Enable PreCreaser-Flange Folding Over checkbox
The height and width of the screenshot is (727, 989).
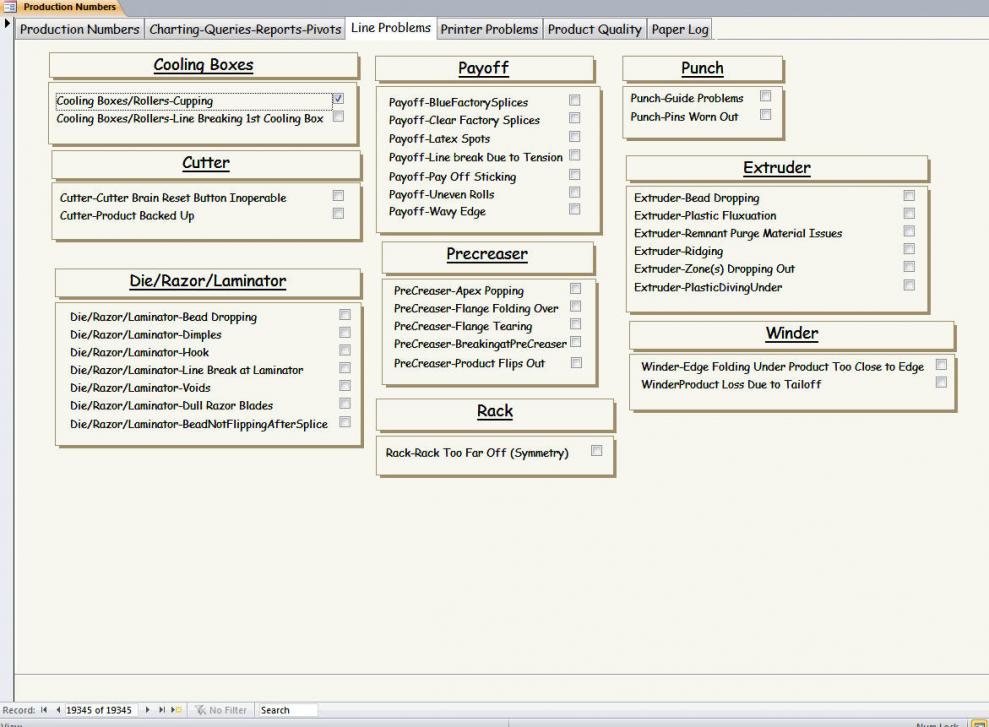(575, 306)
